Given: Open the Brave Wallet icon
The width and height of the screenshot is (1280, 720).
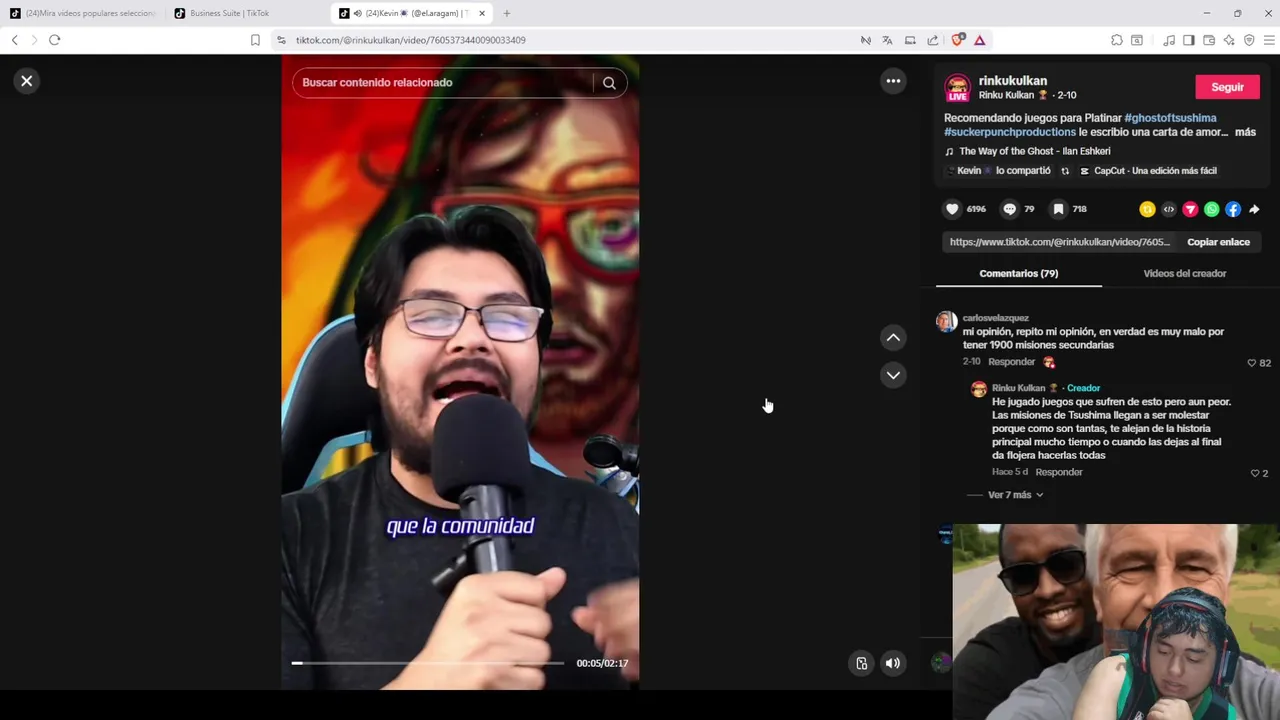Looking at the screenshot, I should click(1209, 40).
